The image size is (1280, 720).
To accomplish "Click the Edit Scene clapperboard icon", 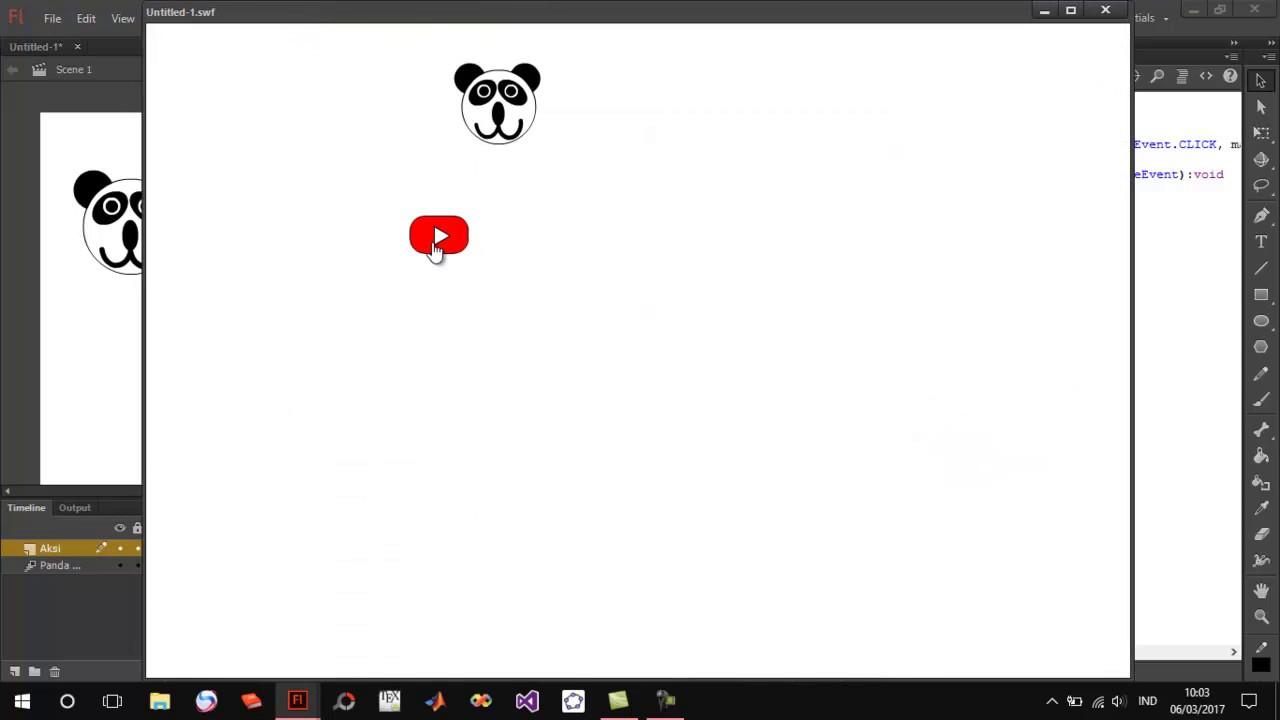I will tap(39, 70).
